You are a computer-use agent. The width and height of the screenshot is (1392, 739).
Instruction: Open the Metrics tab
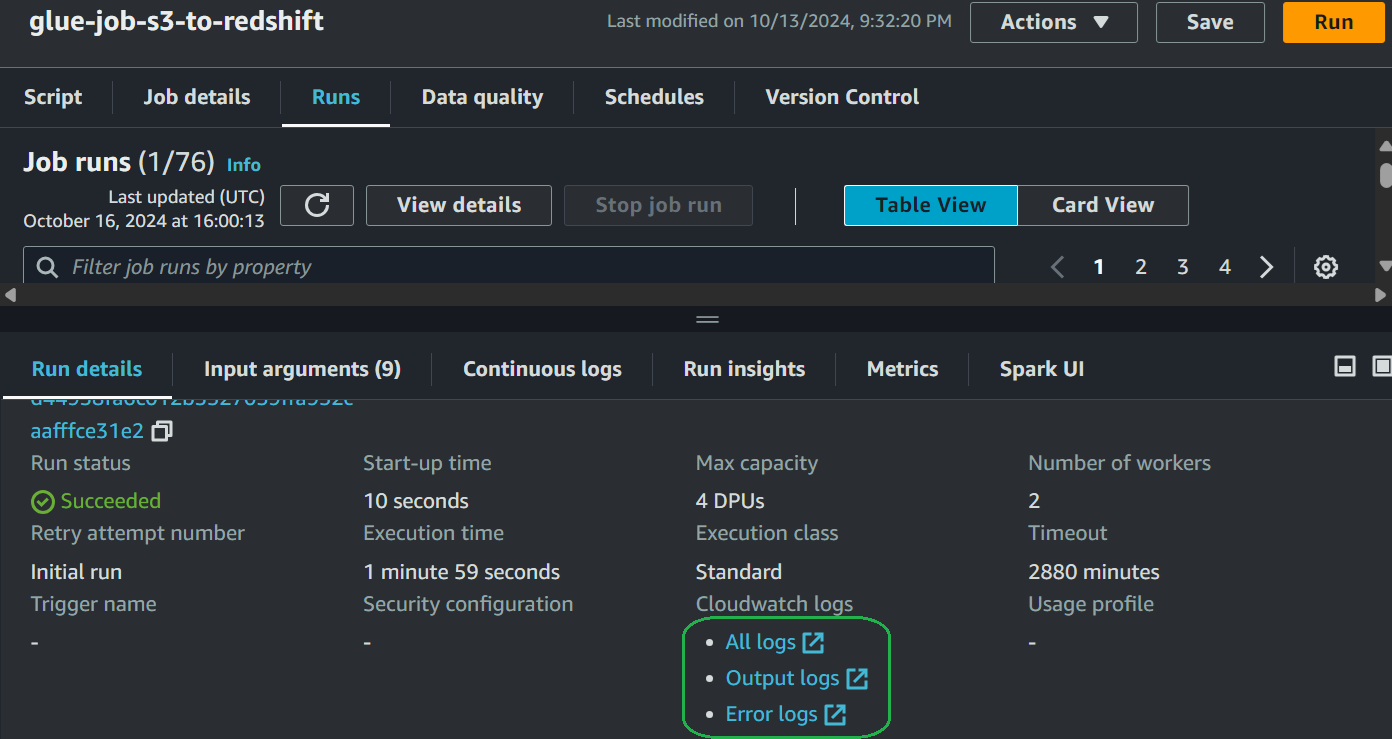tap(902, 369)
